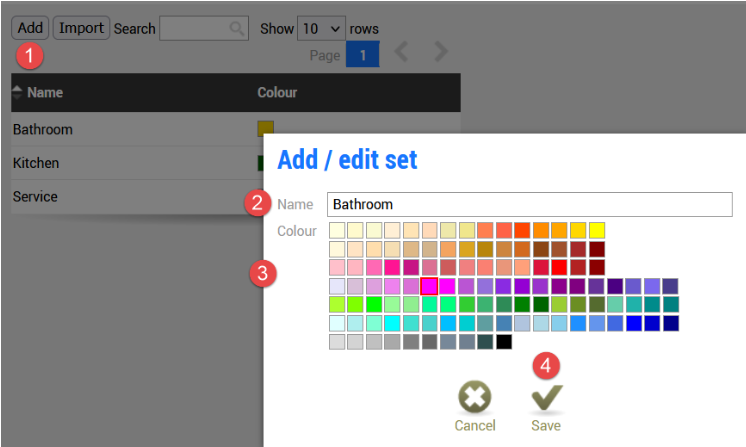This screenshot has height=447, width=746.
Task: Select the Service row in the table
Action: coord(130,196)
